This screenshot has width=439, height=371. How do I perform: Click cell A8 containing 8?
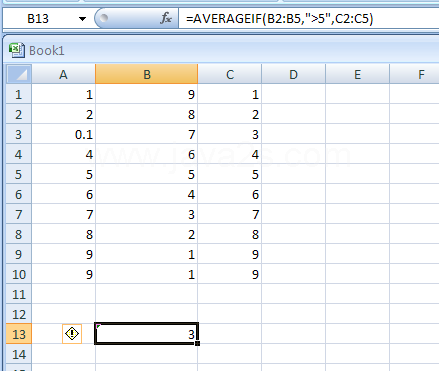click(x=63, y=234)
